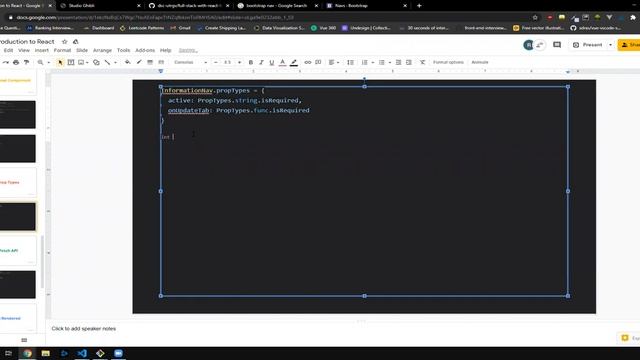Select the Line tool icon
This screenshot has width=640, height=360.
coord(107,62)
